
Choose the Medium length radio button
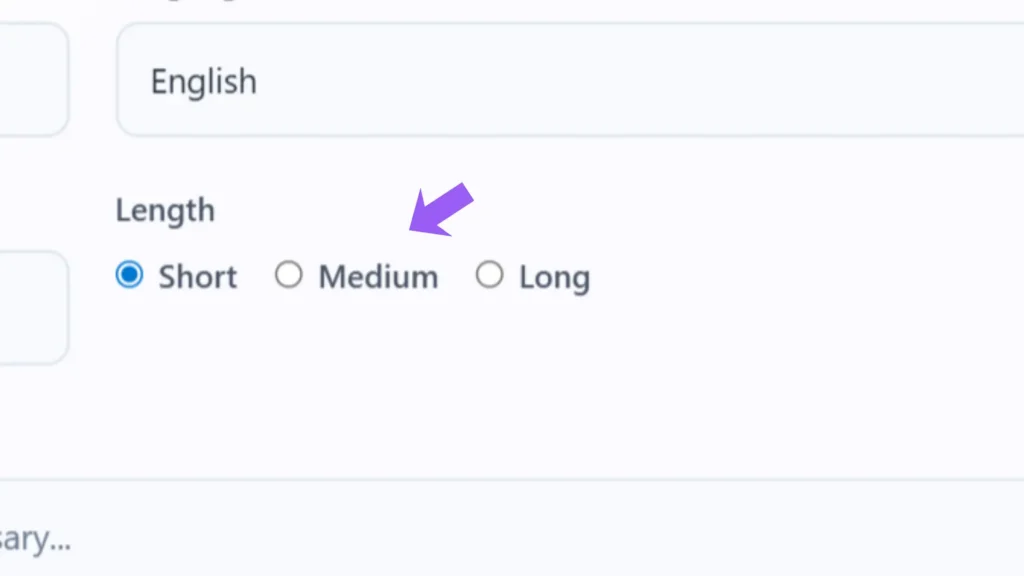tap(289, 275)
